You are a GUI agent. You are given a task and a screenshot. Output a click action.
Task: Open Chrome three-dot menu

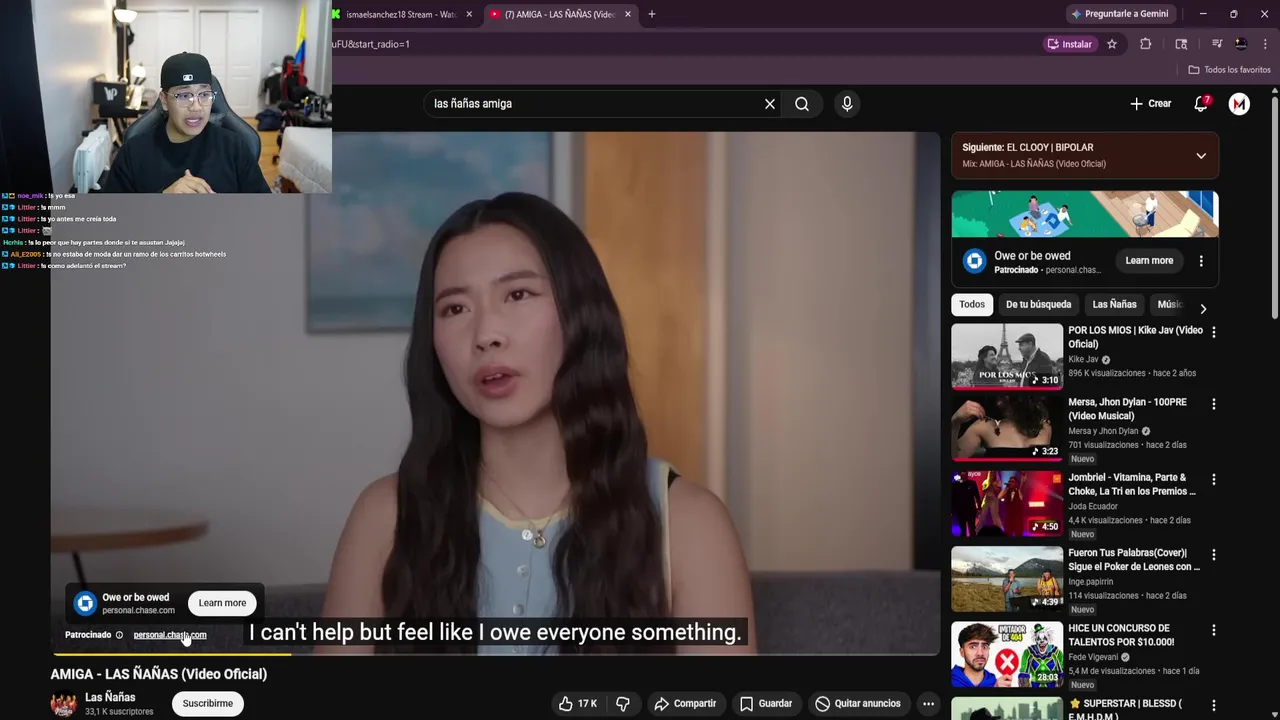1266,44
